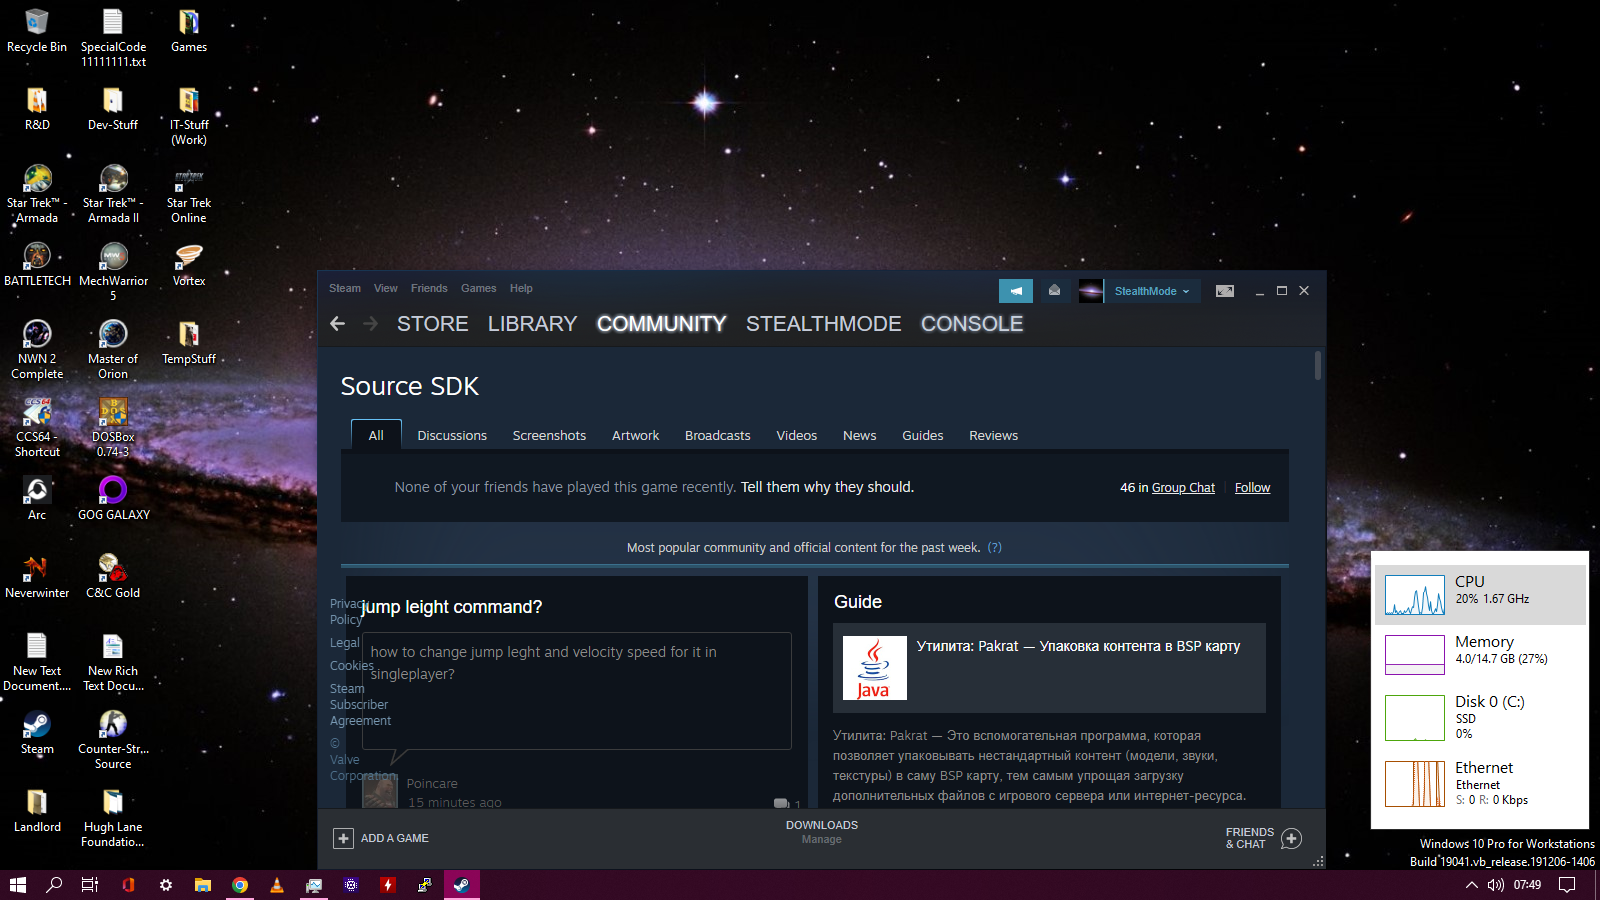Open DOWNLOADS Manage at the bottom bar

[x=822, y=832]
